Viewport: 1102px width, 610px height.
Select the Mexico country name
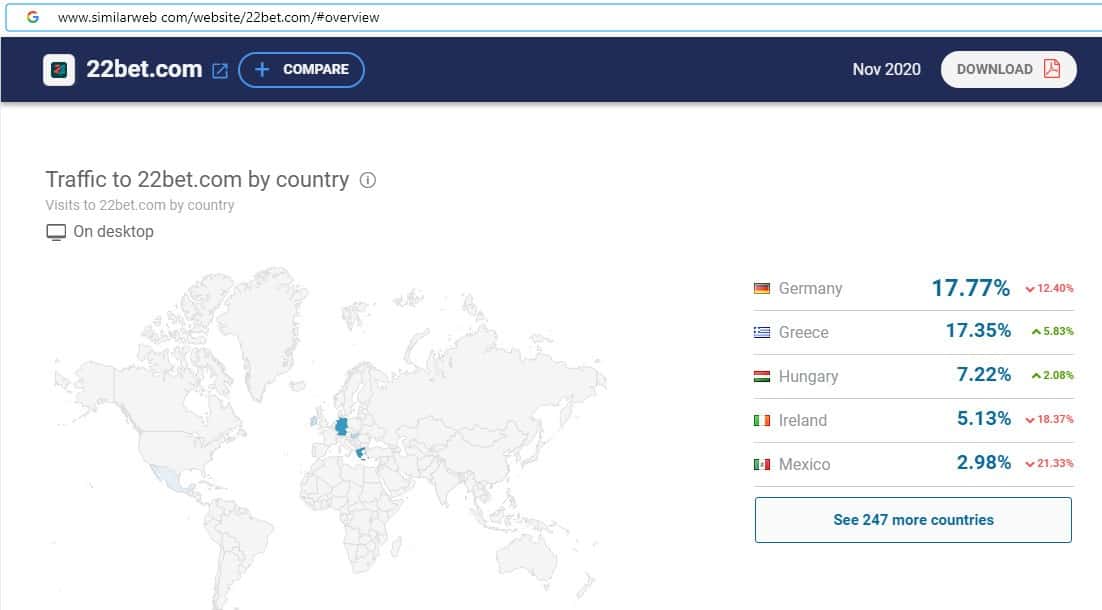(x=804, y=465)
